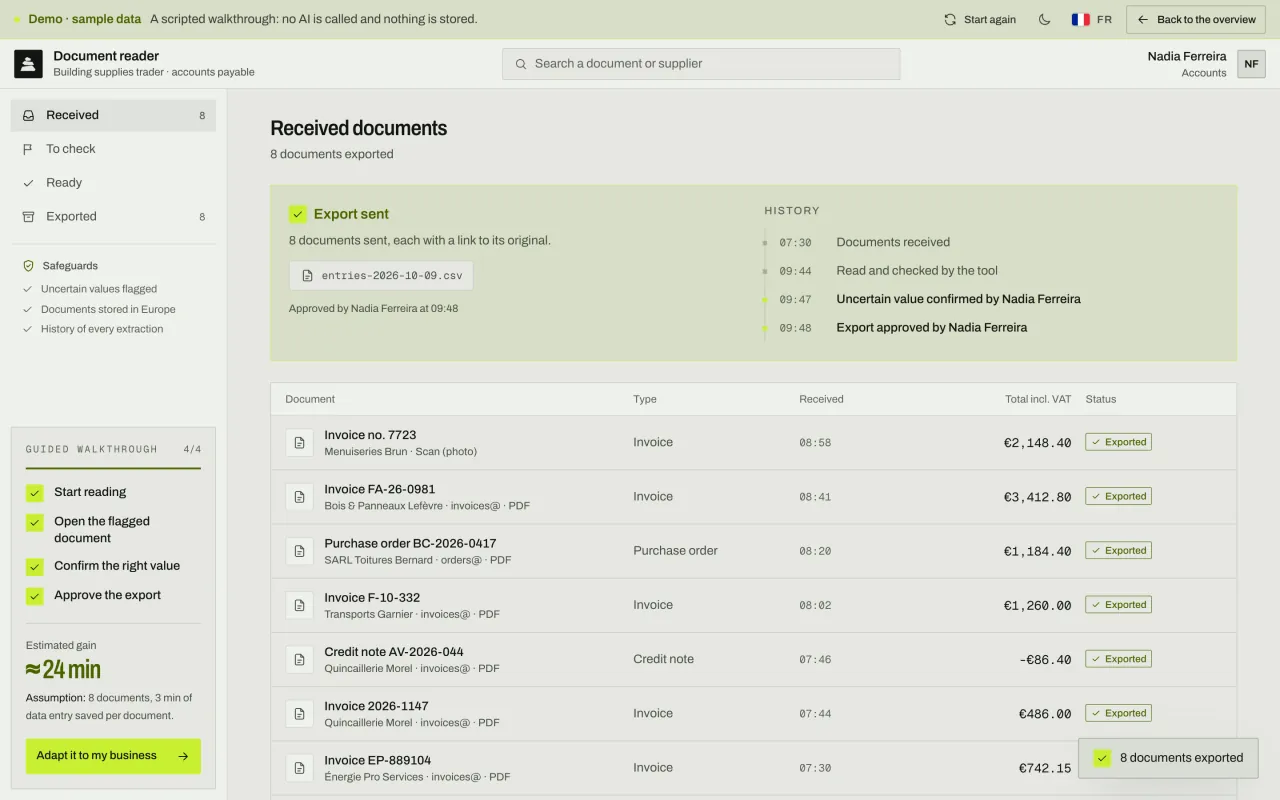Click Adapt it to my business
Image resolution: width=1280 pixels, height=800 pixels.
(x=113, y=756)
